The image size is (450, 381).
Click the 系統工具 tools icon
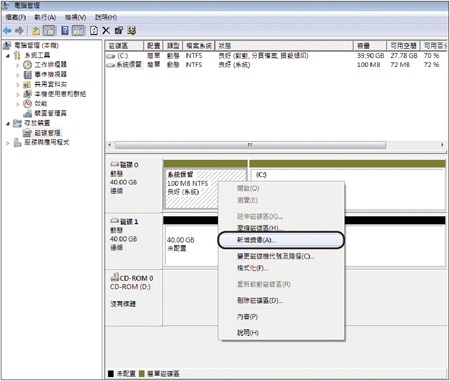click(17, 55)
